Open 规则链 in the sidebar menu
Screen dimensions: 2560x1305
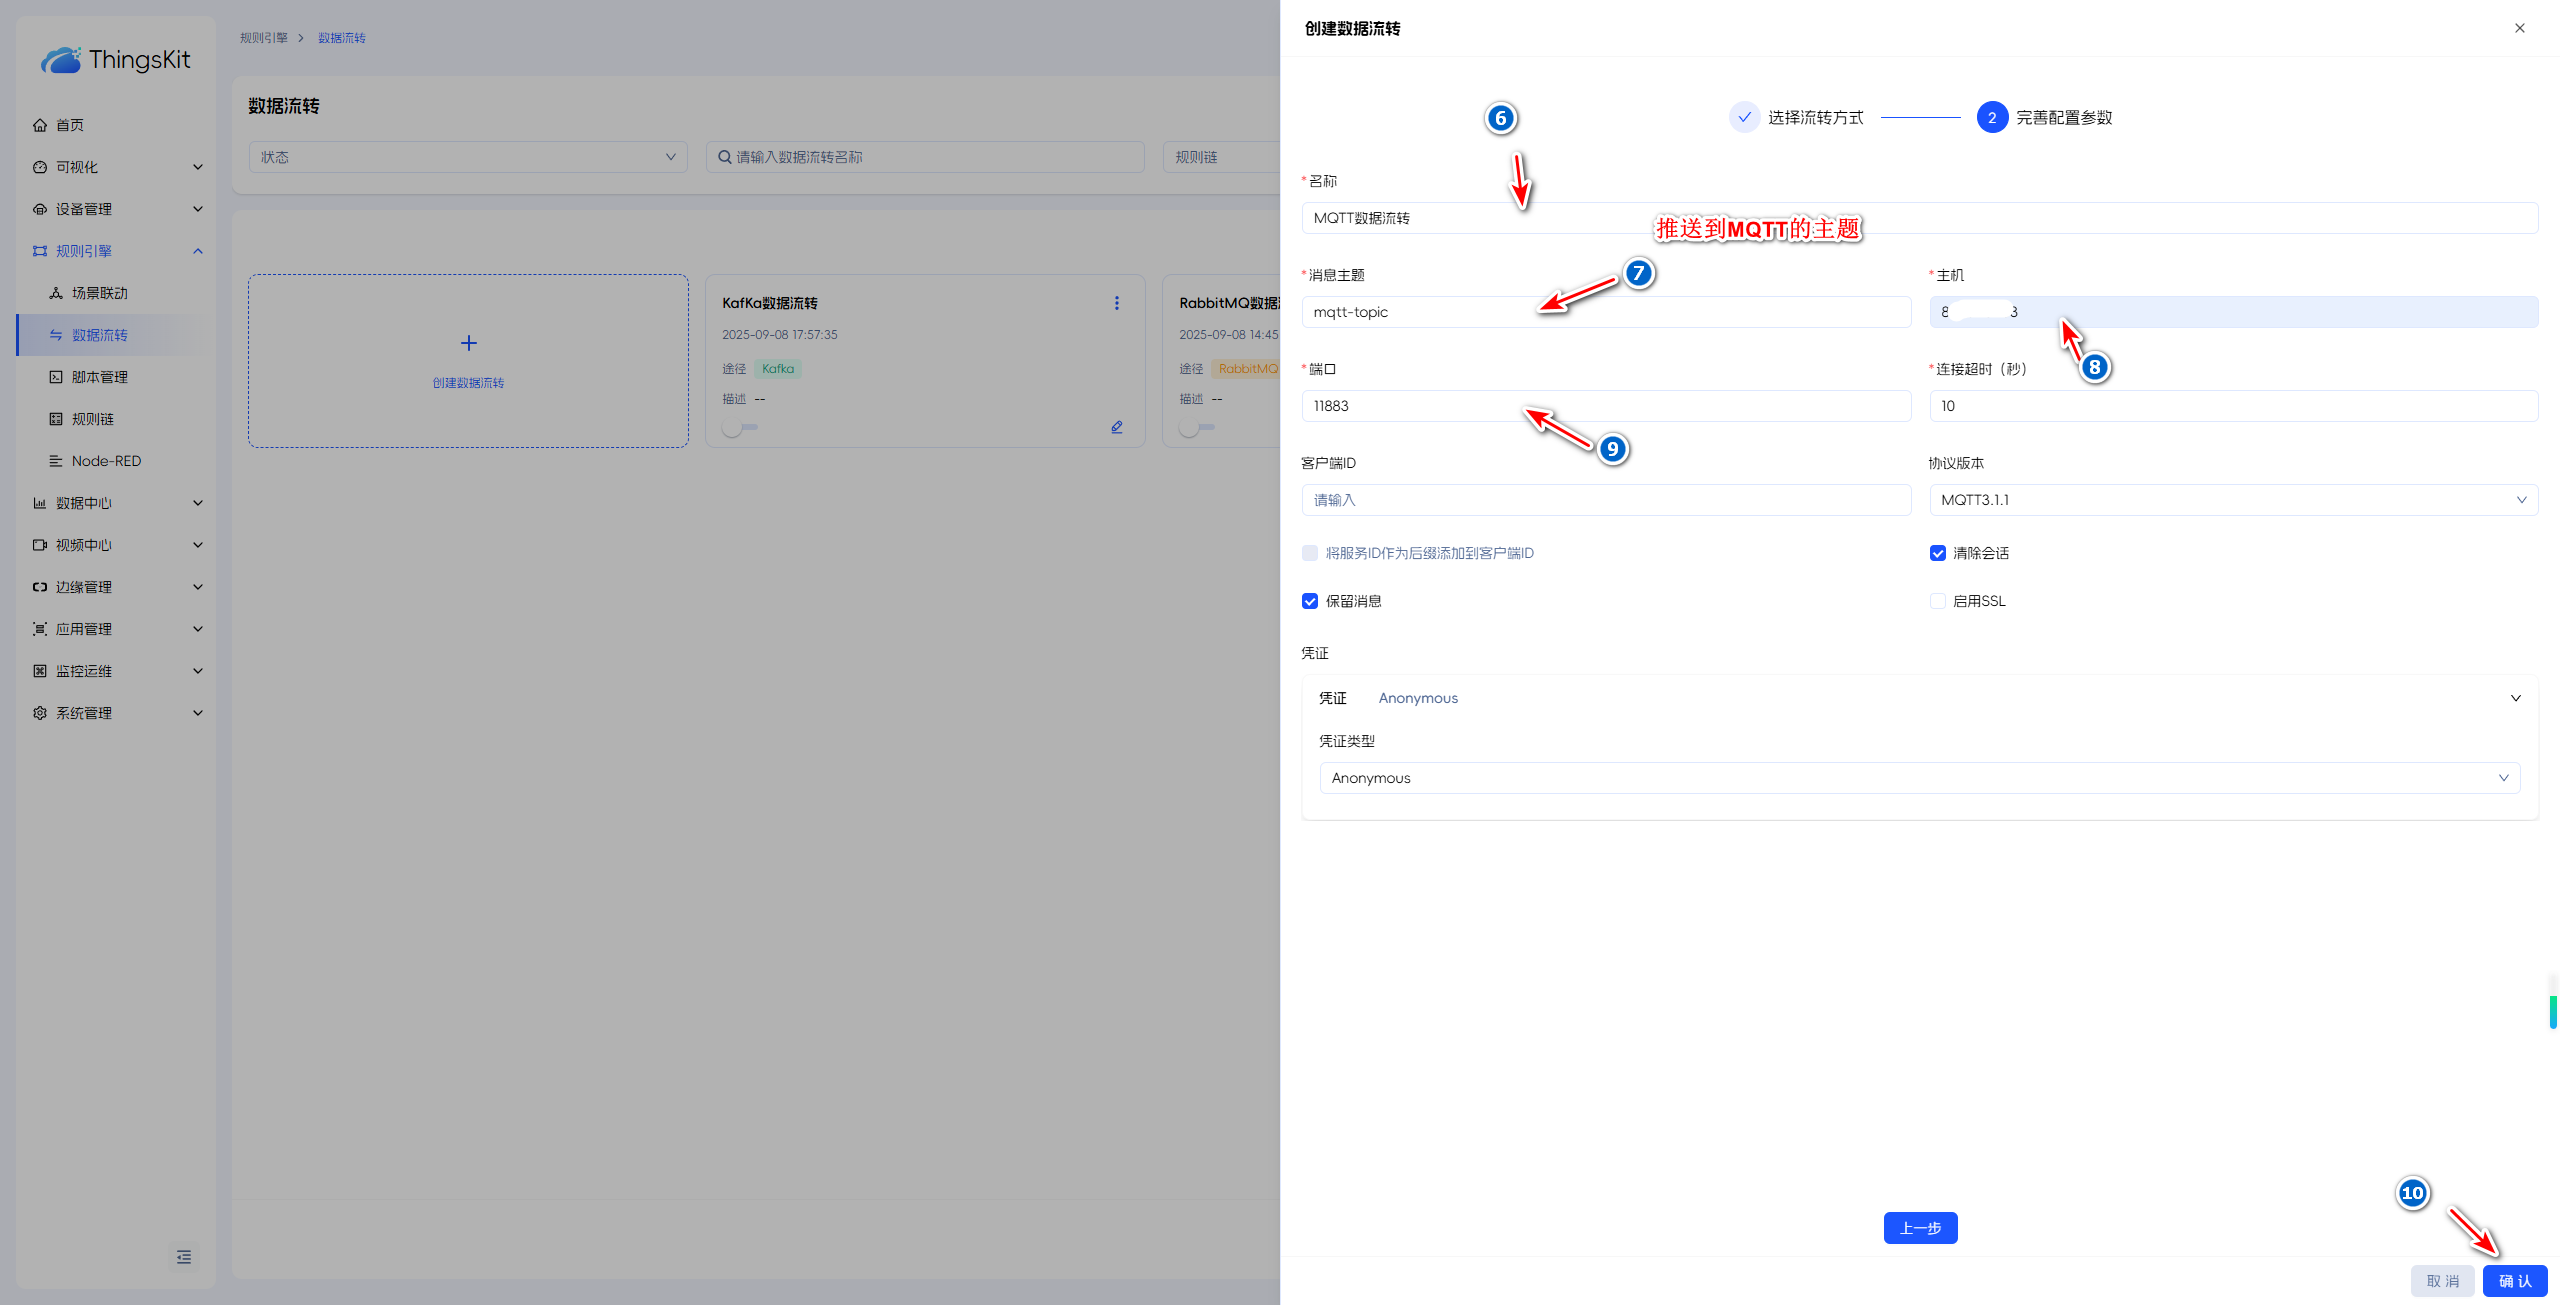[x=93, y=419]
